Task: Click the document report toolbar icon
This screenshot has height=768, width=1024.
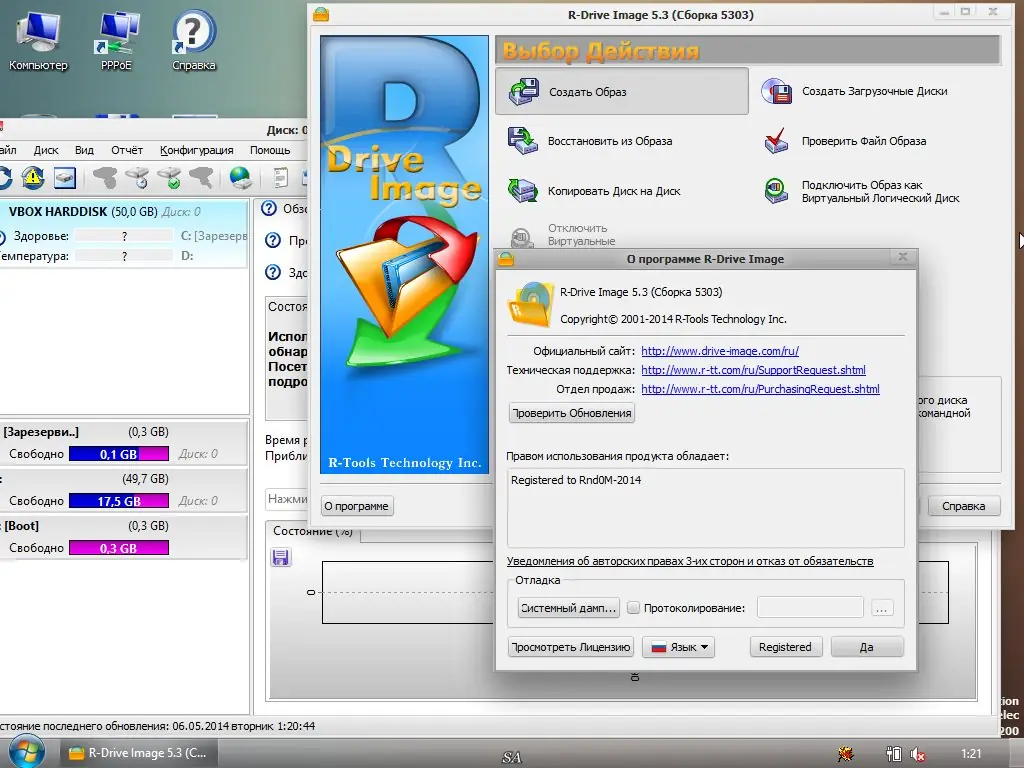Action: (x=280, y=178)
